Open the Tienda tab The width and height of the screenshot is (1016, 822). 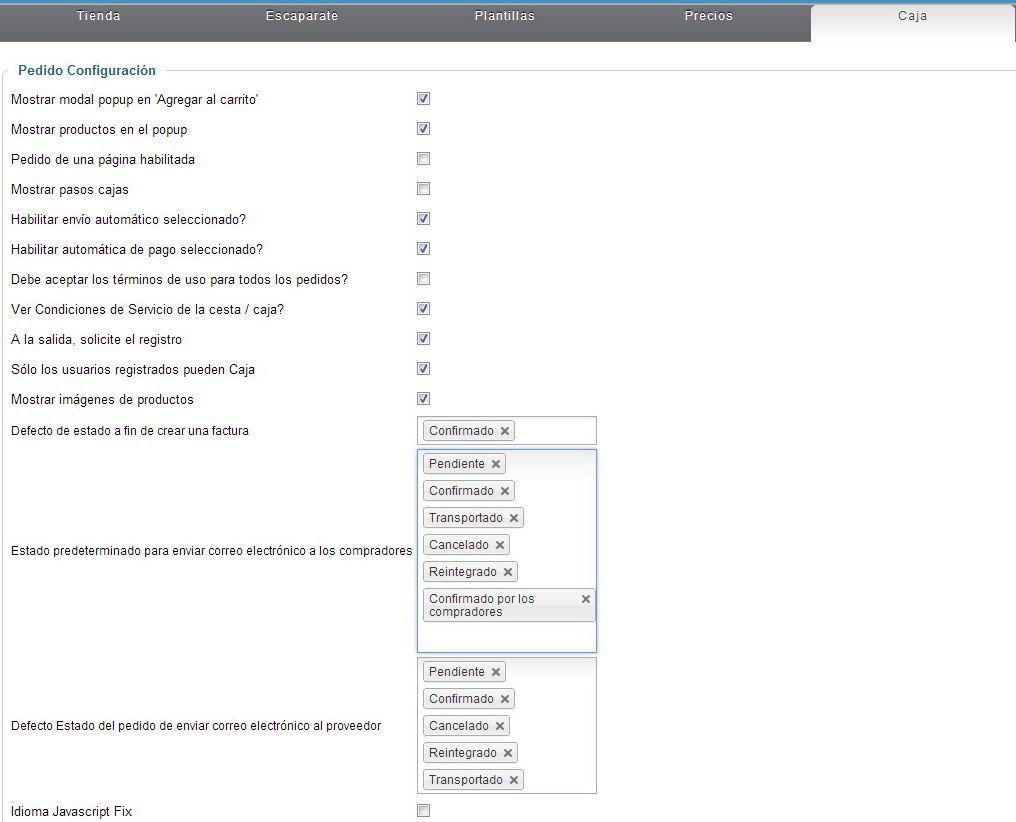tap(98, 16)
